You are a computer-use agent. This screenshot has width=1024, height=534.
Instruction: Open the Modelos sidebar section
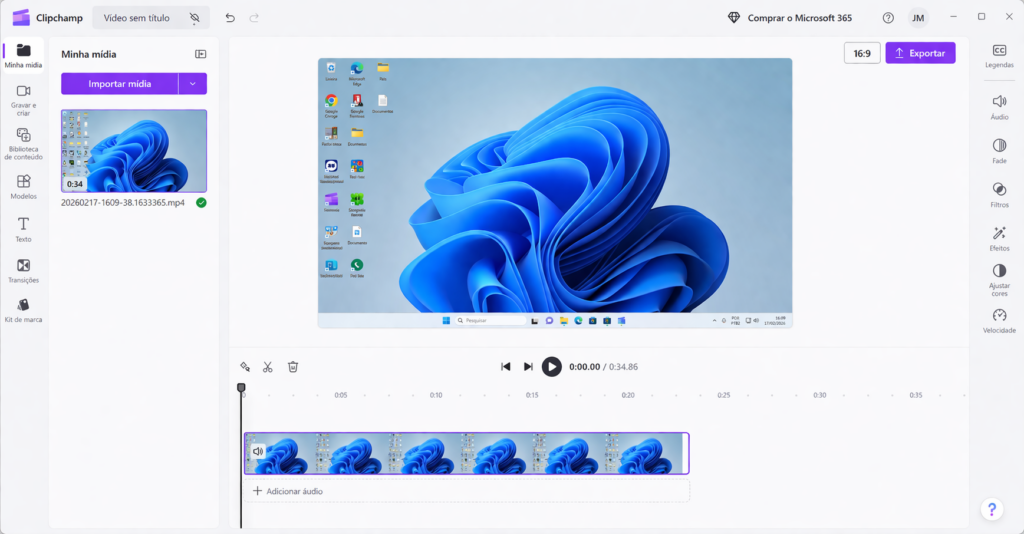(24, 186)
